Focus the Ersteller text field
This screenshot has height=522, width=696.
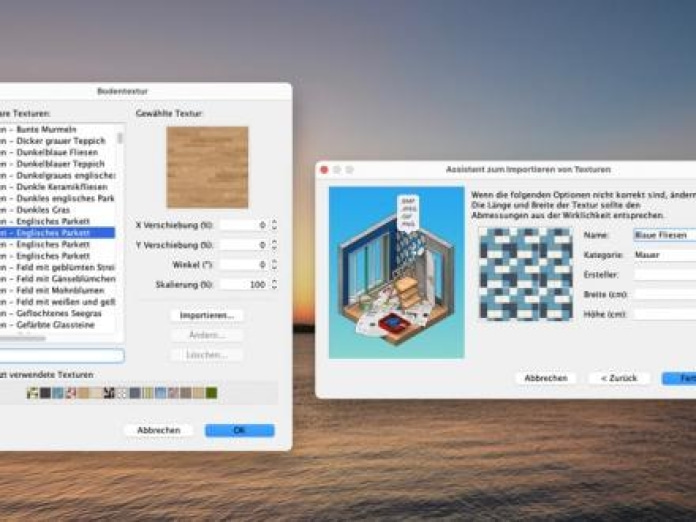pos(664,275)
